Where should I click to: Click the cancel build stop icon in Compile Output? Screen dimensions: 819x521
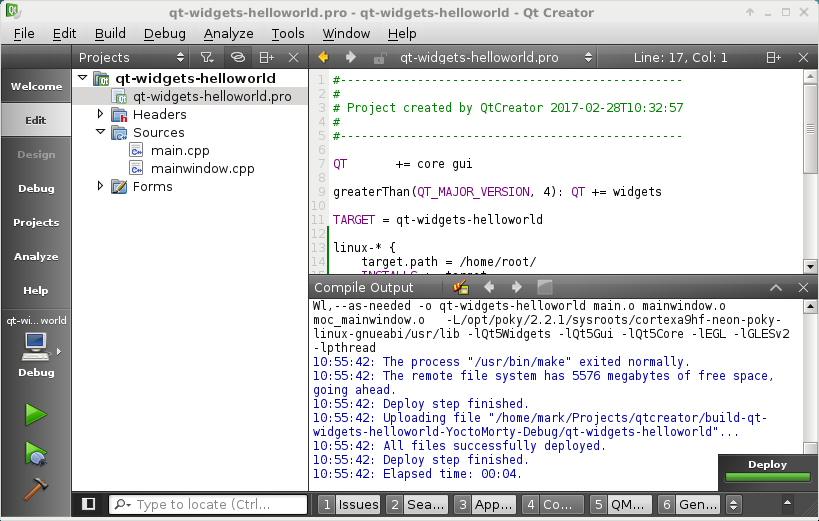click(545, 287)
